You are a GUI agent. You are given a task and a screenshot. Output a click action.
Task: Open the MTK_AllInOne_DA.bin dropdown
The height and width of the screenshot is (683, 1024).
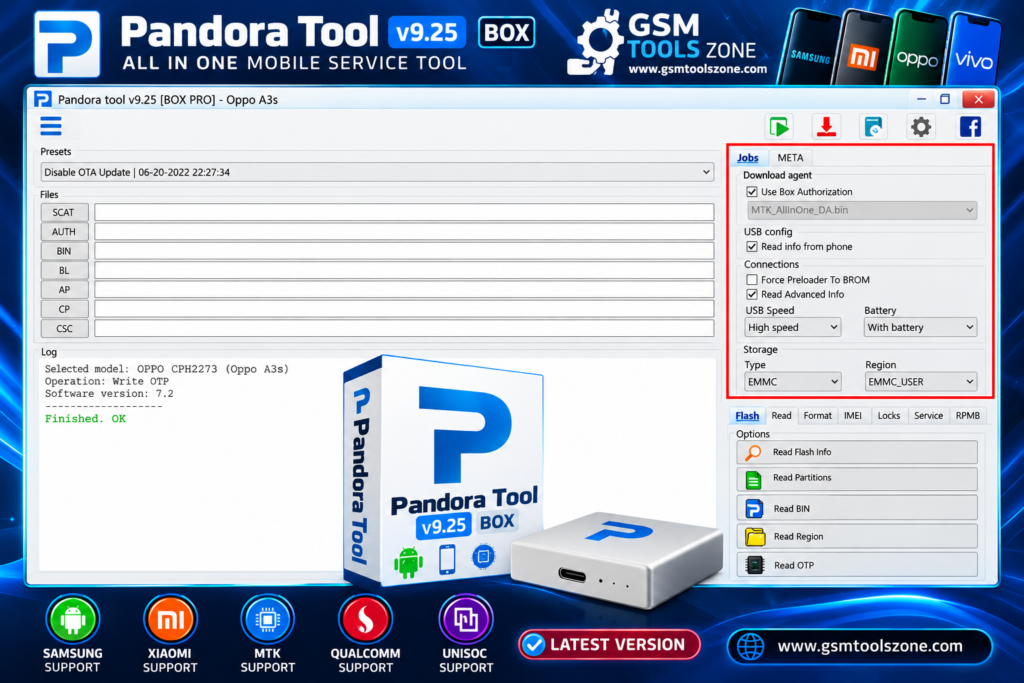pyautogui.click(x=862, y=210)
